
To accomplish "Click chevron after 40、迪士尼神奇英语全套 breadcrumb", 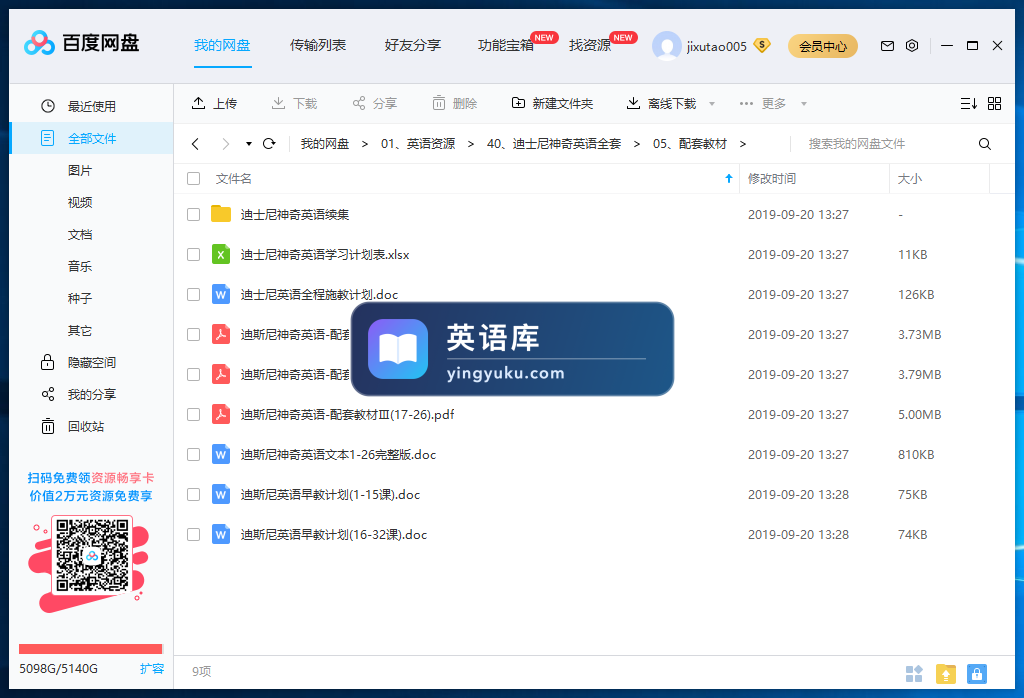I will pyautogui.click(x=637, y=144).
